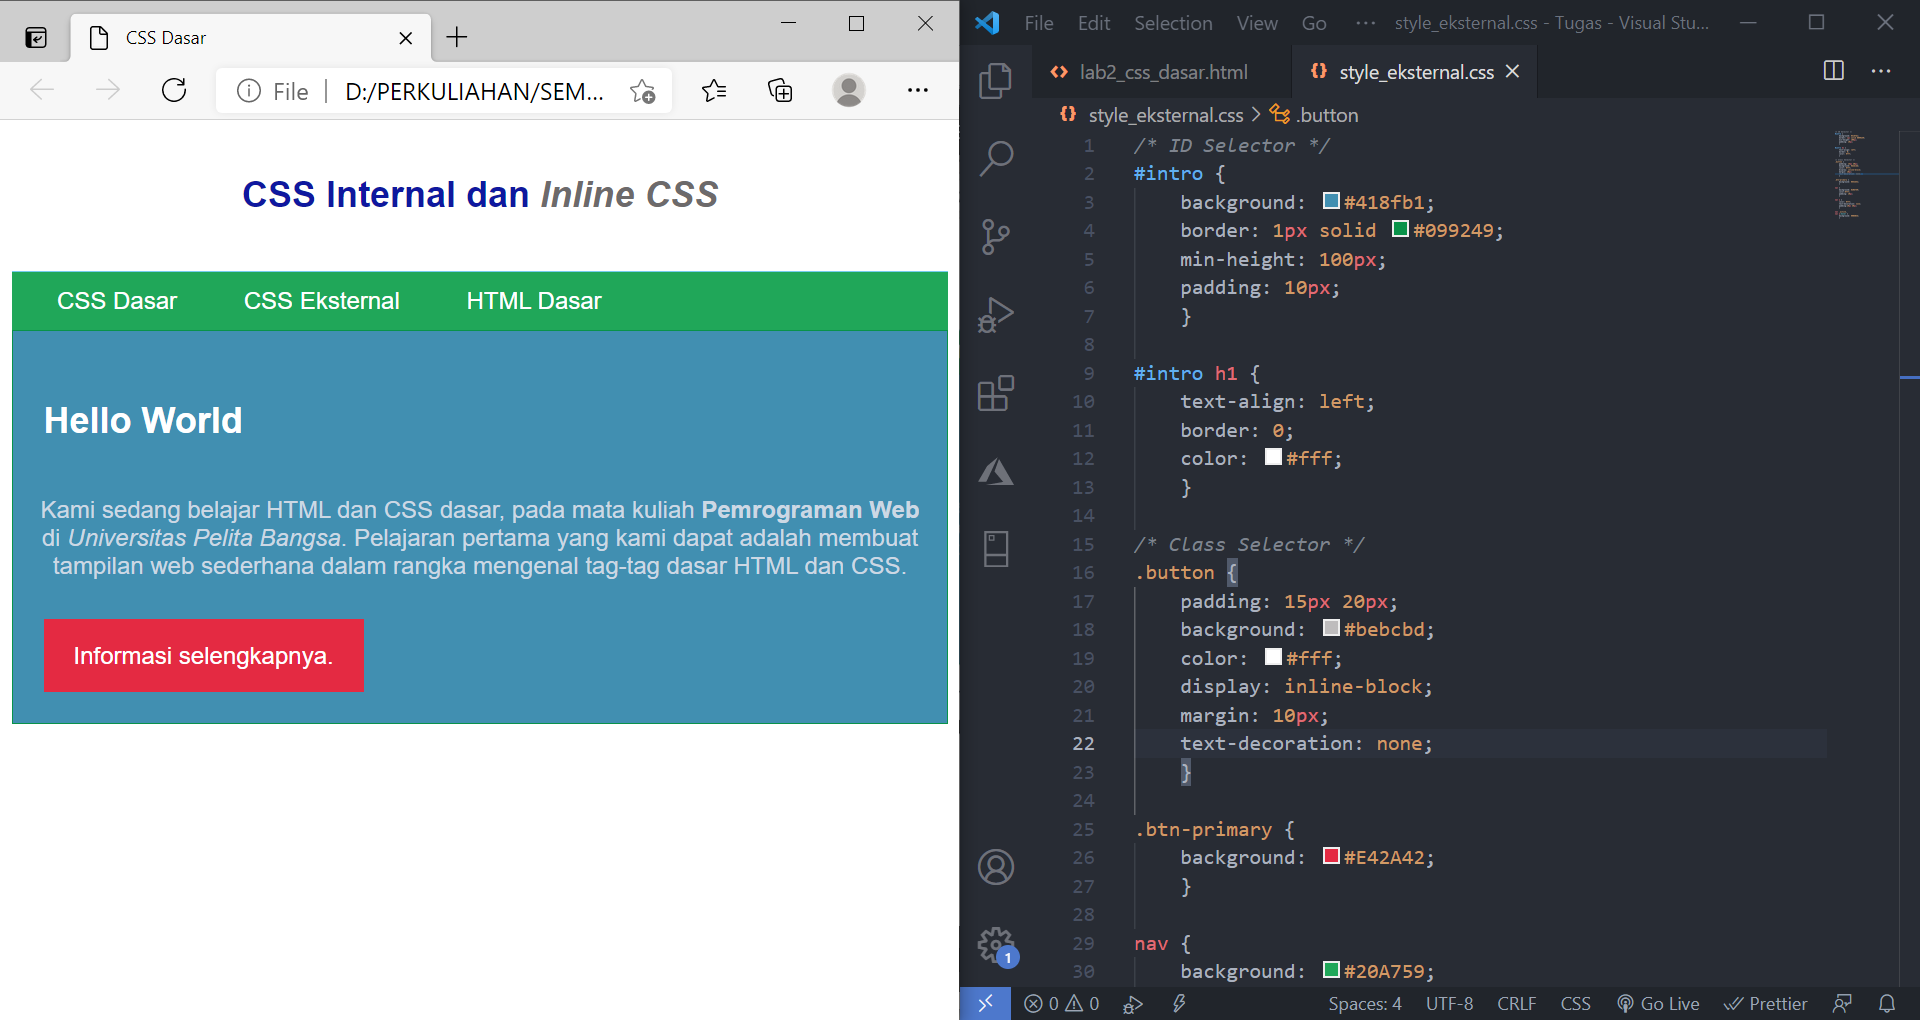This screenshot has height=1020, width=1920.
Task: Click the #099249 border color swatch
Action: (x=1400, y=229)
